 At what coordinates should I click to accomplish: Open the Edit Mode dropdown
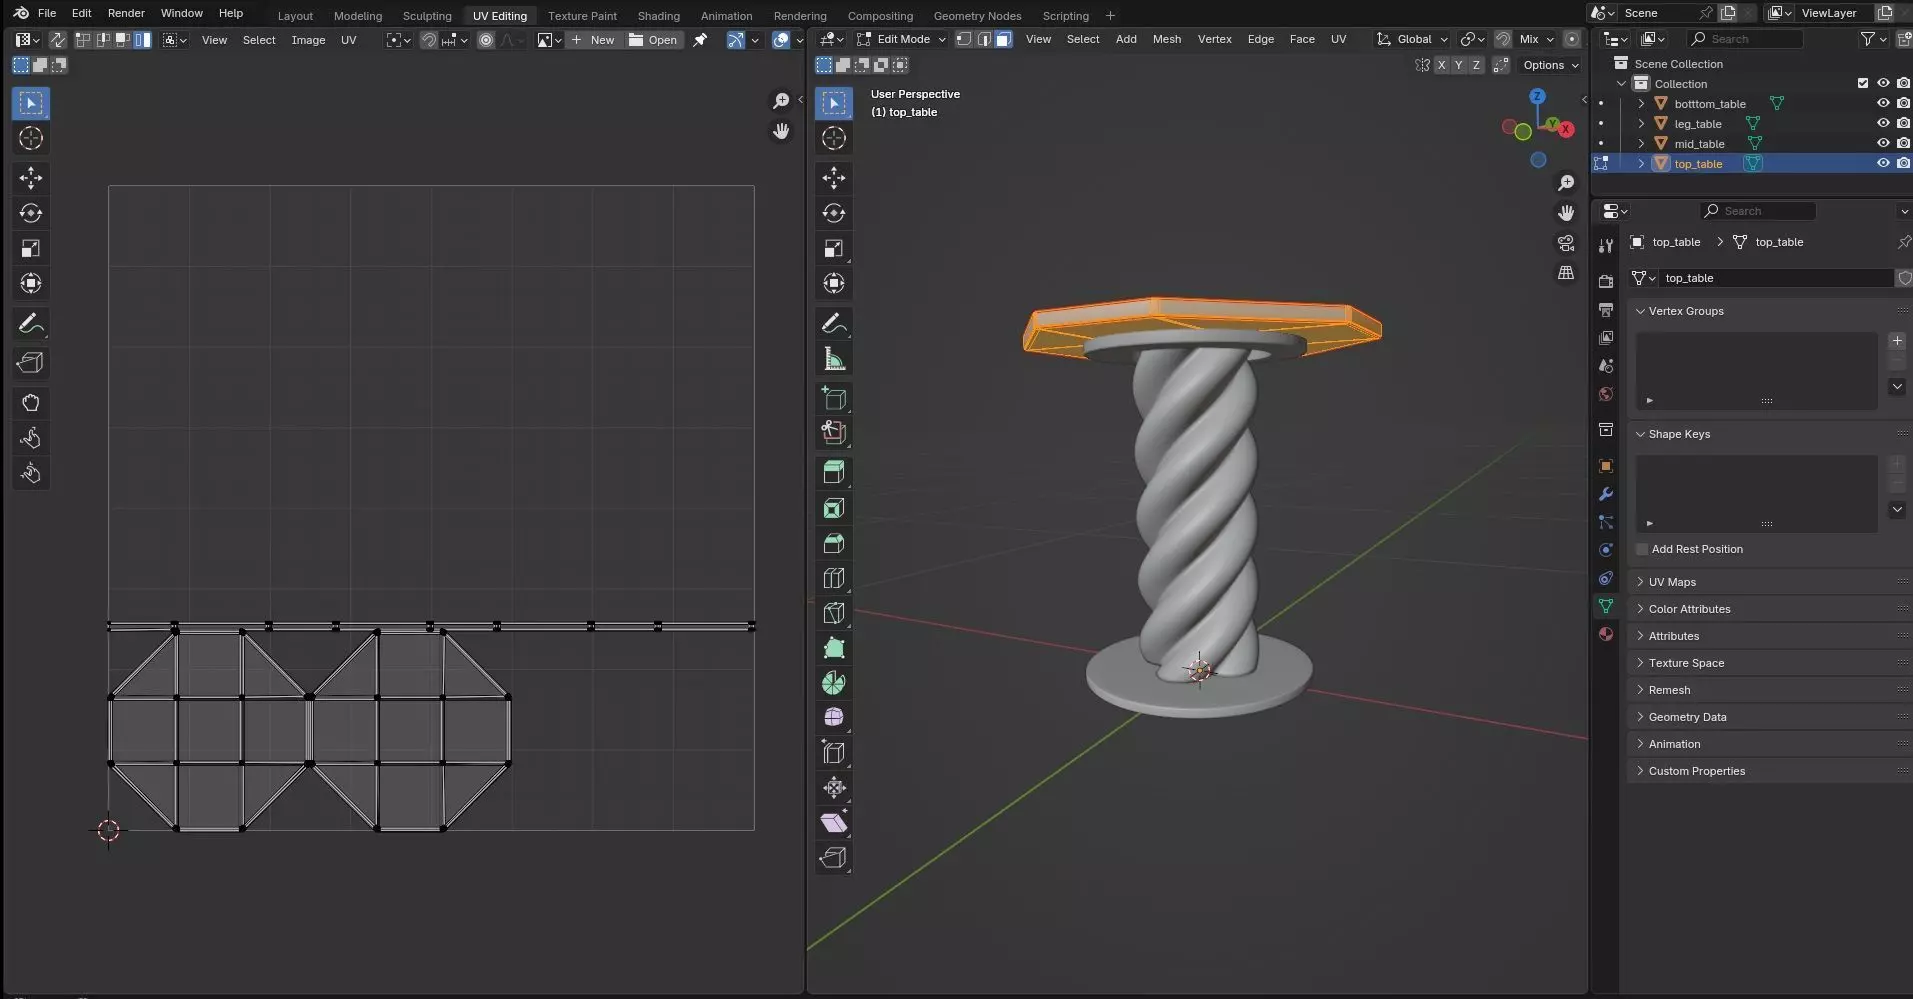(901, 39)
